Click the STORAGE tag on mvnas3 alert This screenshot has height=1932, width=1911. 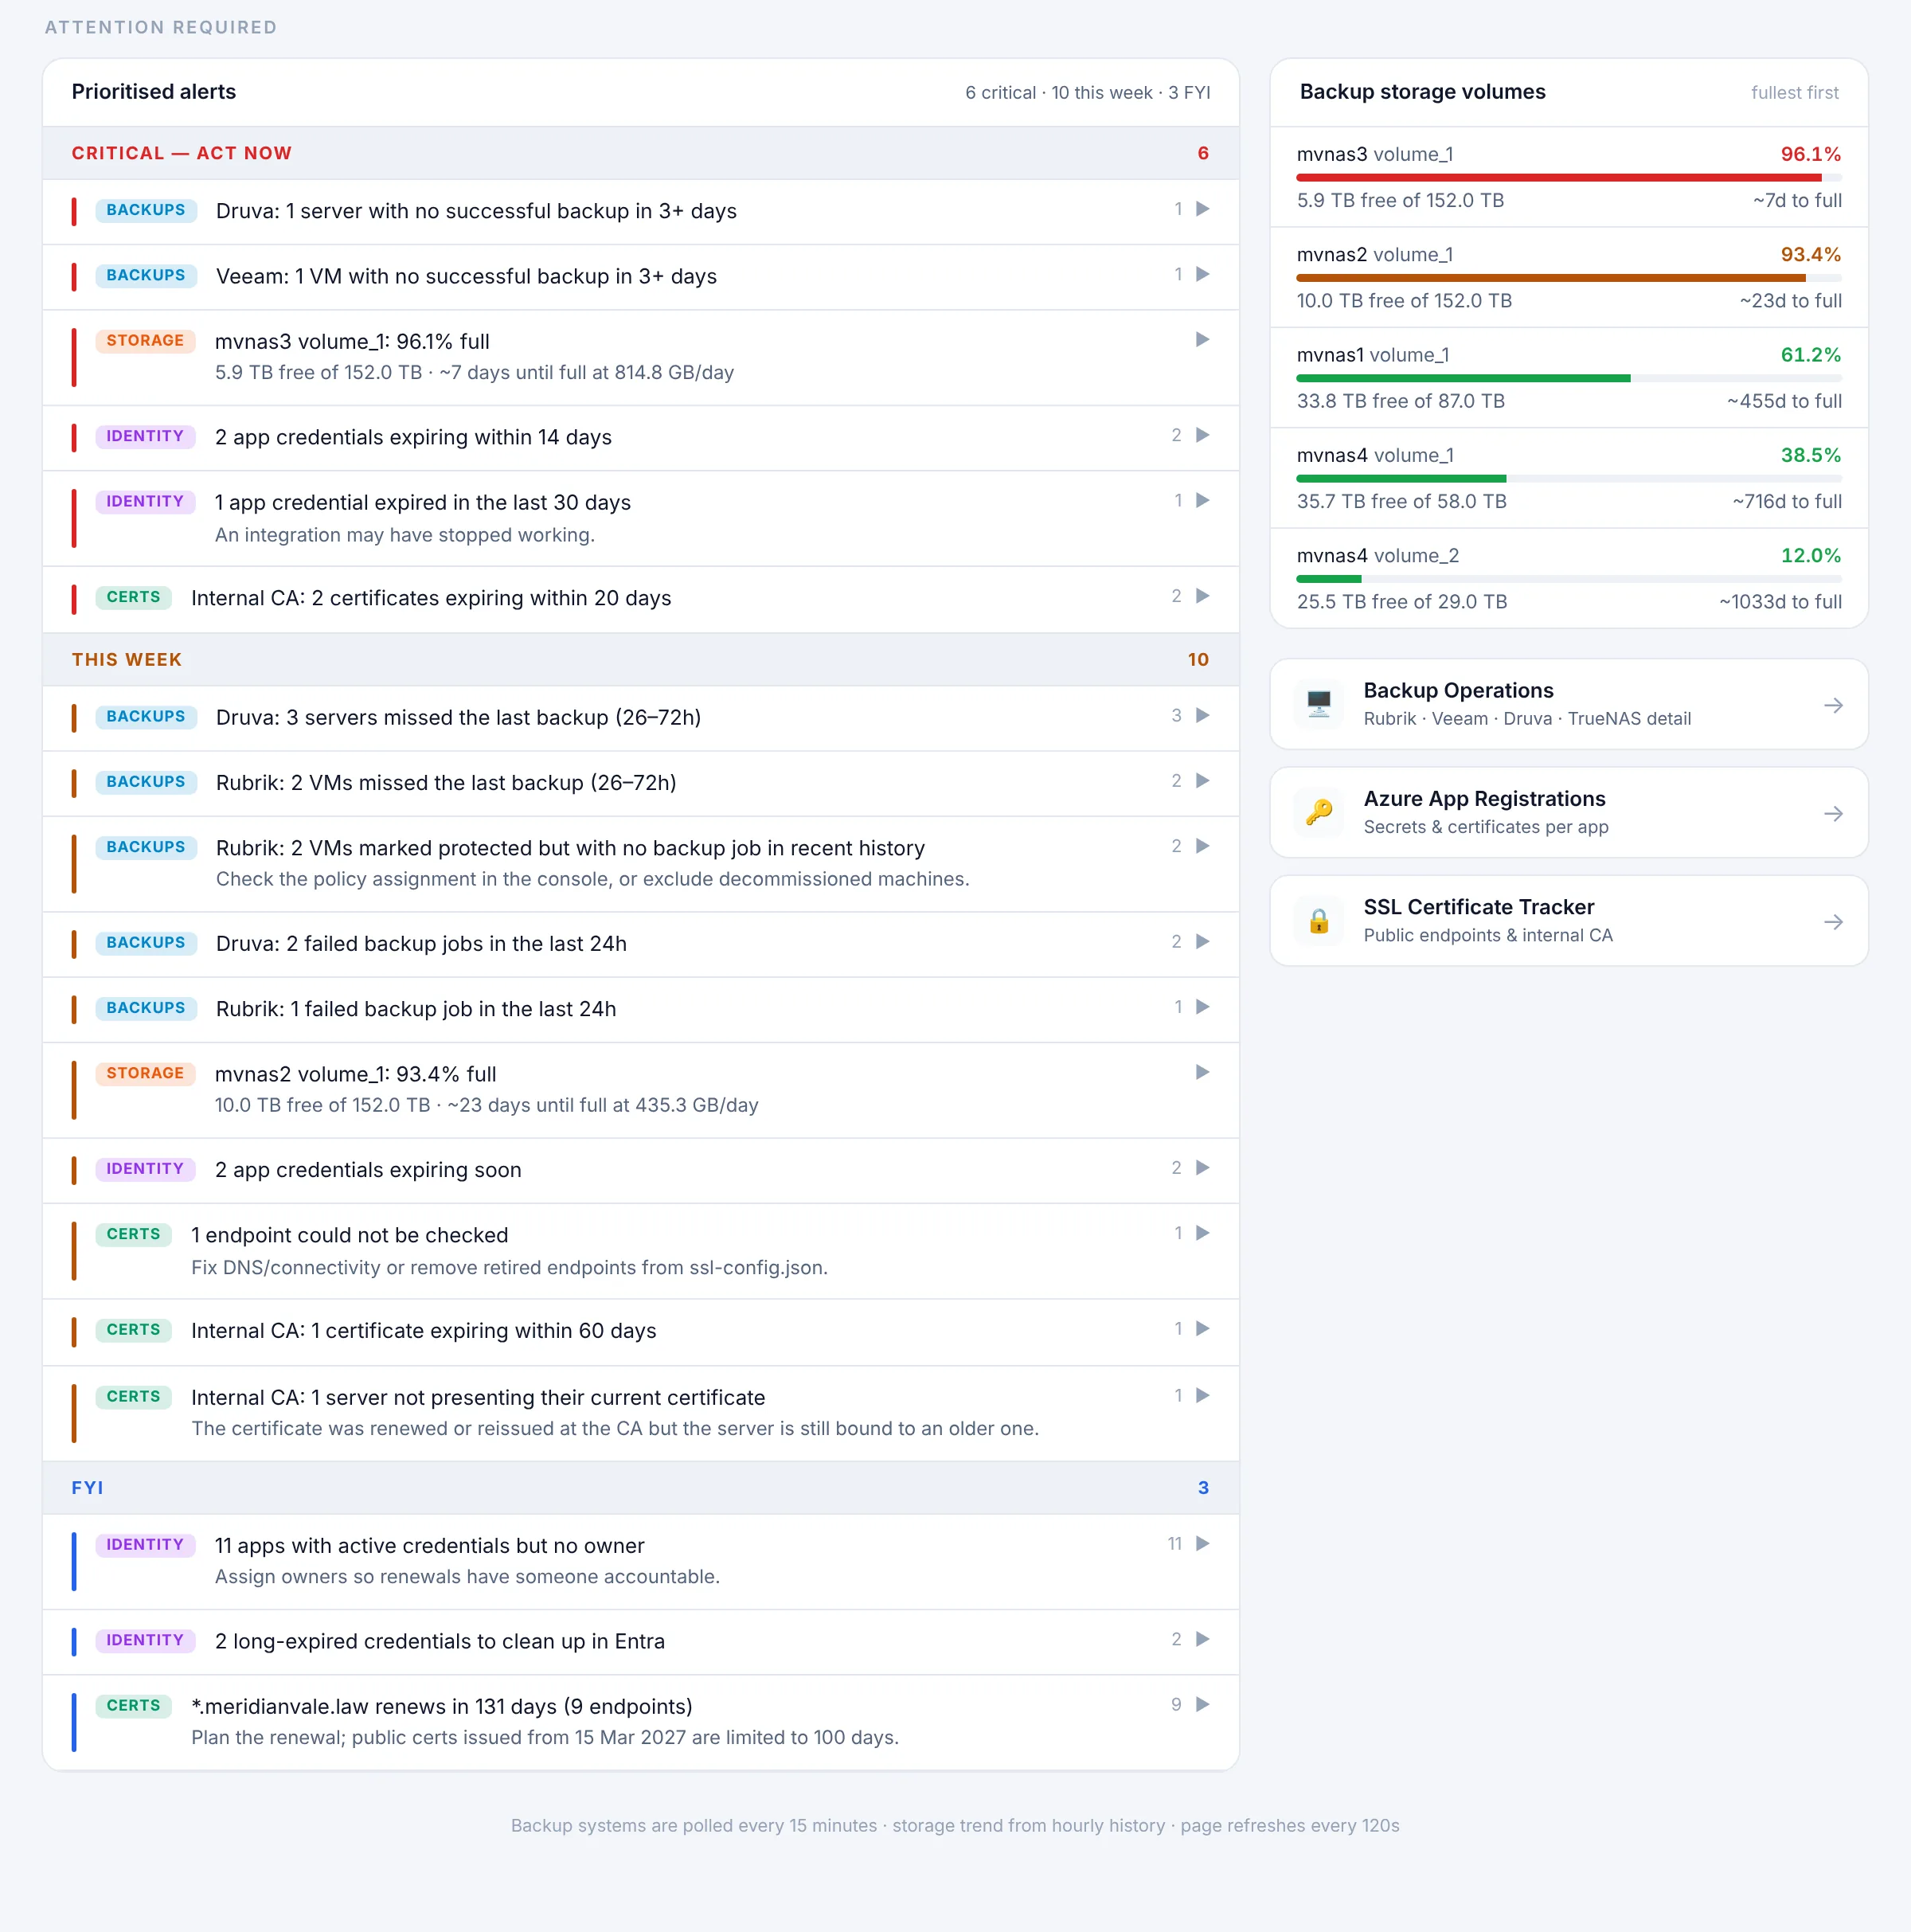coord(145,340)
